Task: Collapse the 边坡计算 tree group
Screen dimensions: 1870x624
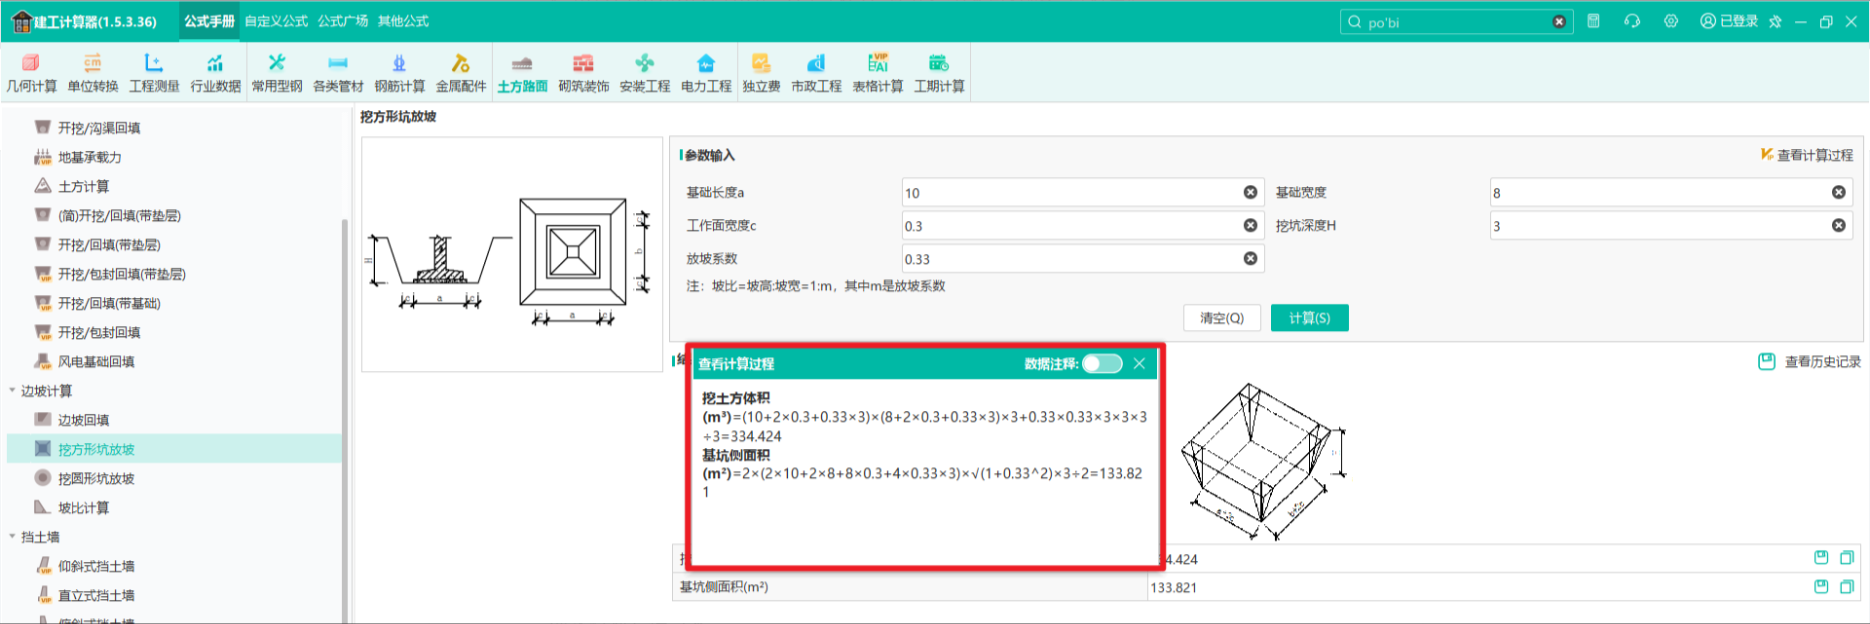Action: (x=12, y=391)
